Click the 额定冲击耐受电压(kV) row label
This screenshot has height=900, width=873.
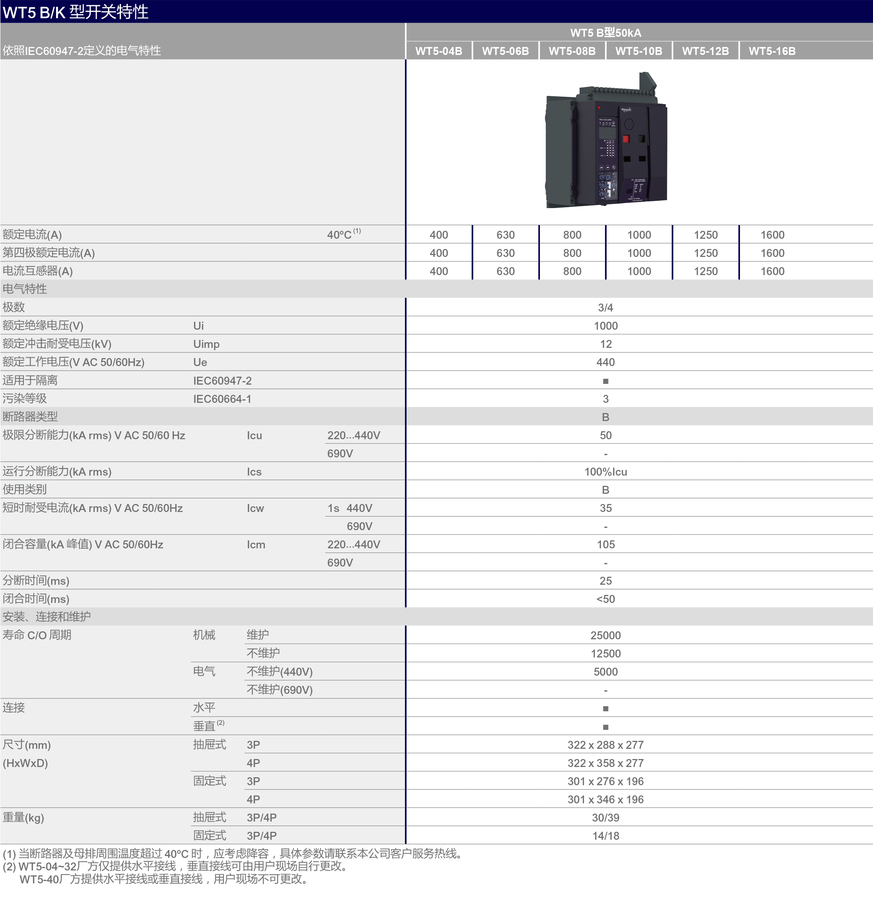56,344
